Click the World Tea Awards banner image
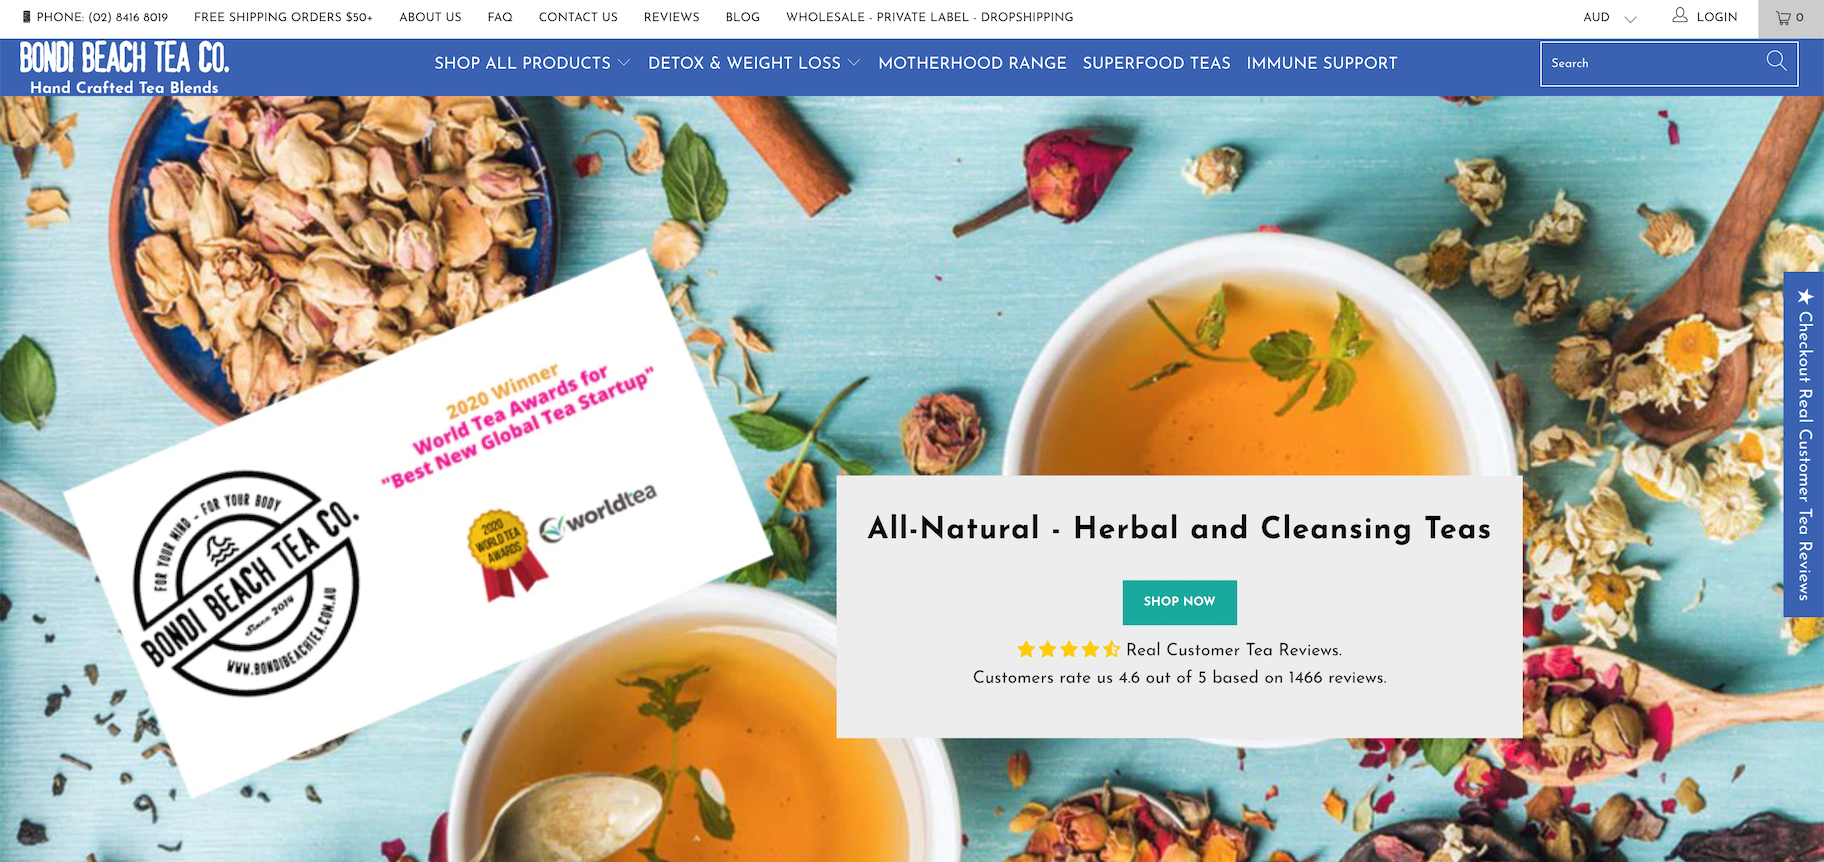Screen dimensions: 1824x862 coord(418,522)
